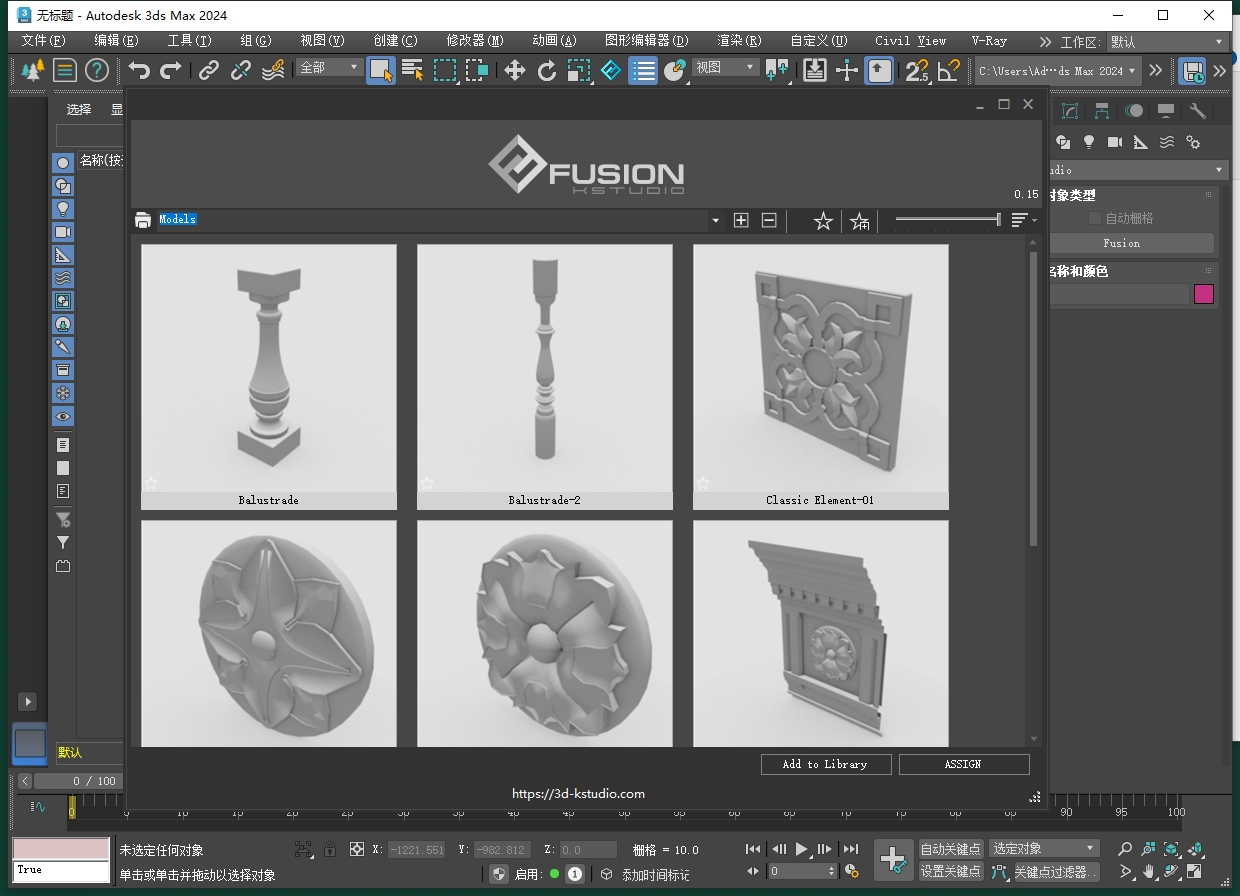Toggle the 自动关键点 auto key button

951,849
